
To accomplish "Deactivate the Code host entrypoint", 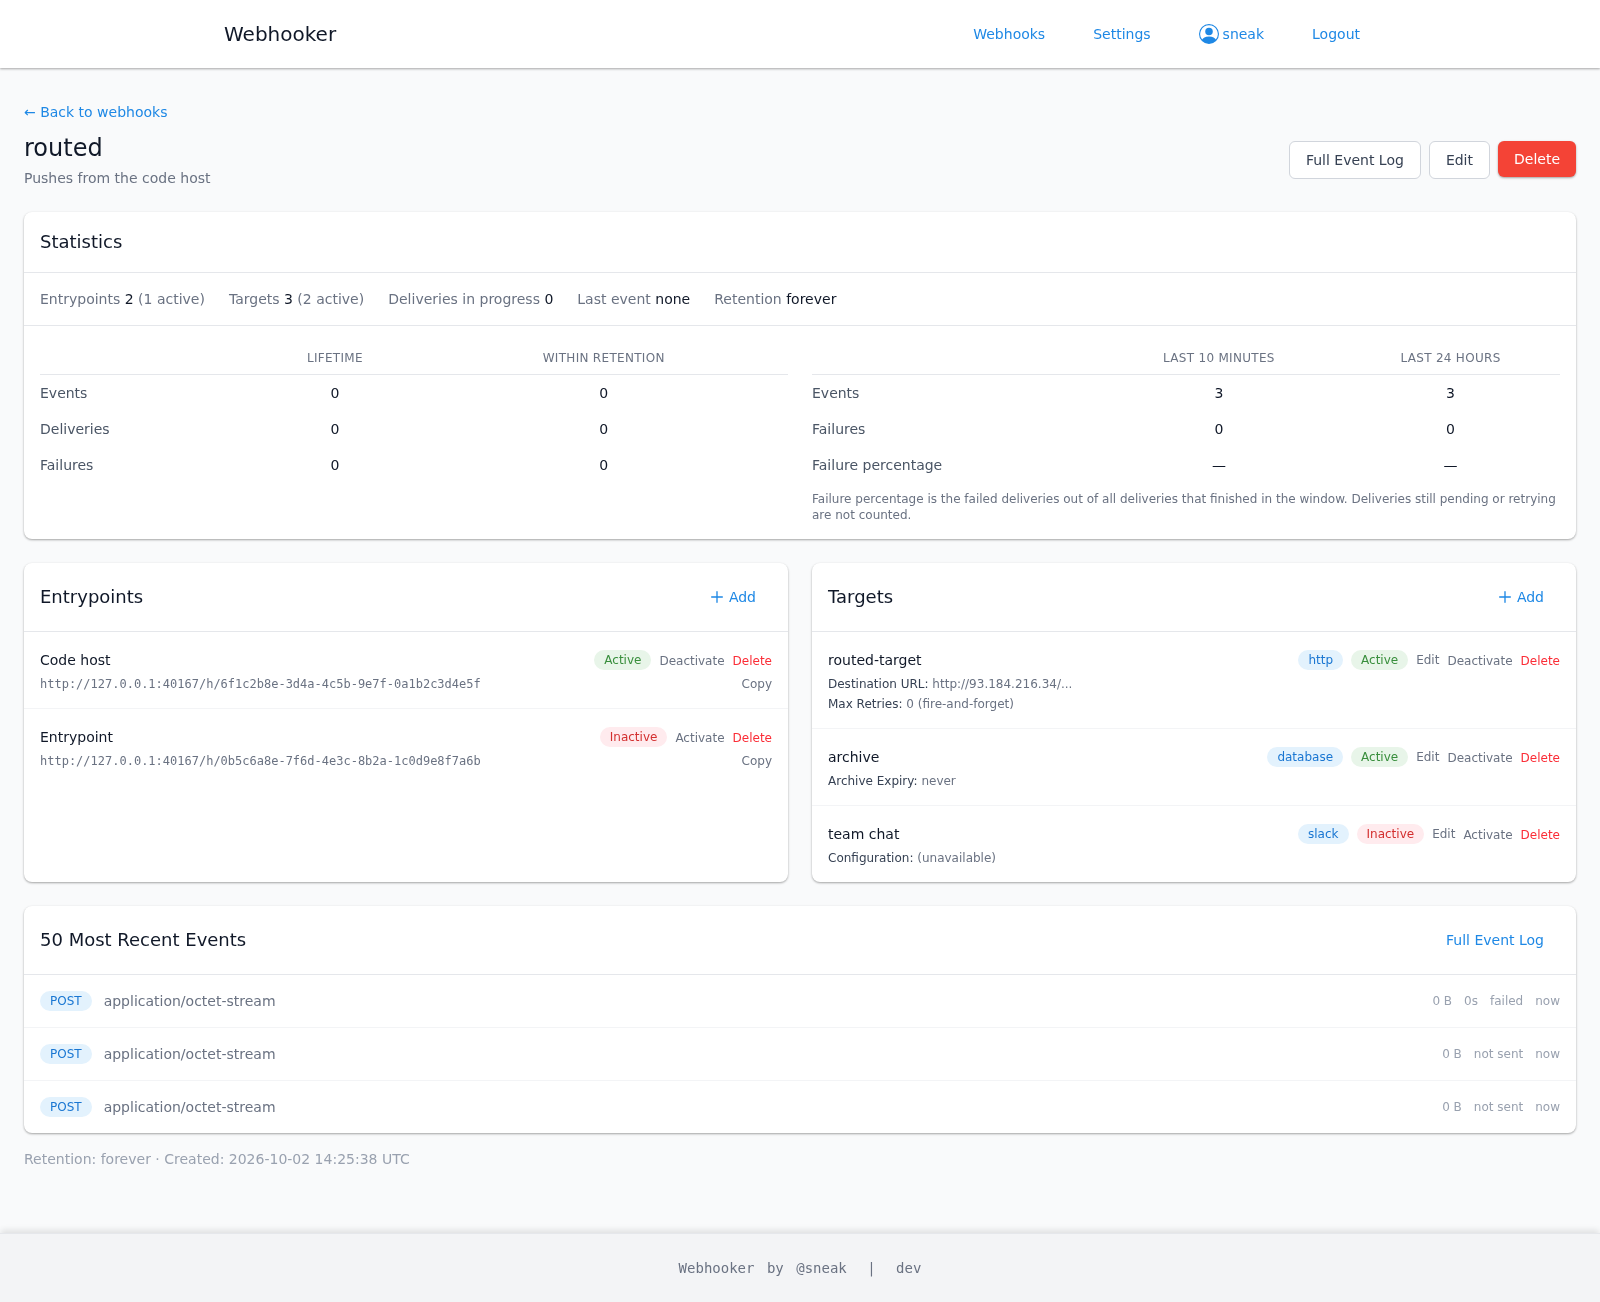I will pyautogui.click(x=691, y=661).
